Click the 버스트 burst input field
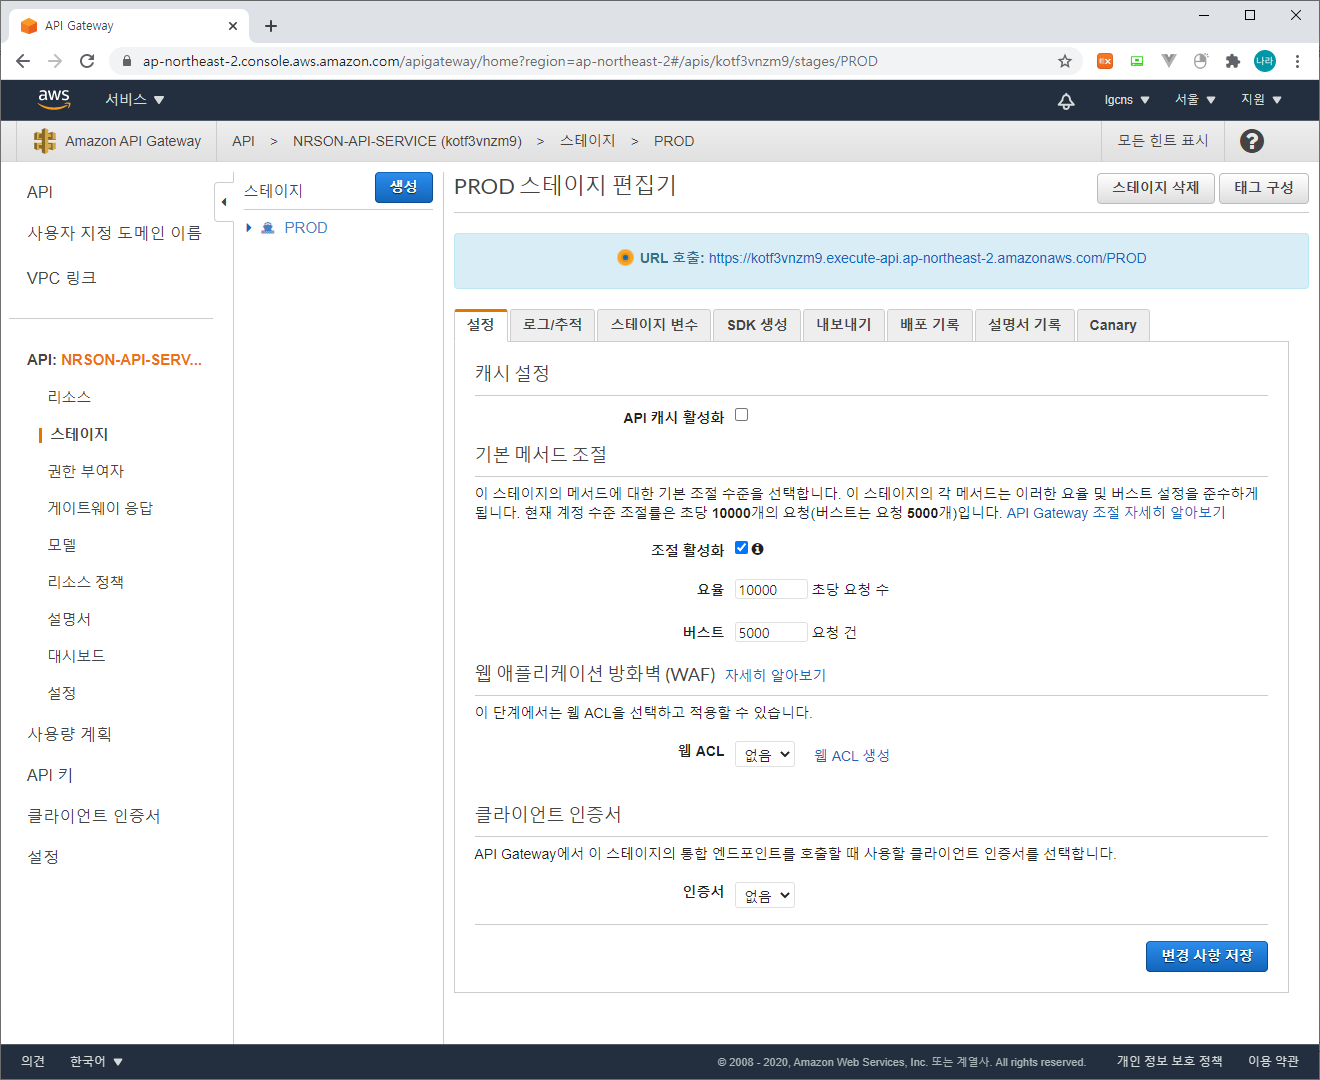The height and width of the screenshot is (1080, 1320). pos(771,633)
